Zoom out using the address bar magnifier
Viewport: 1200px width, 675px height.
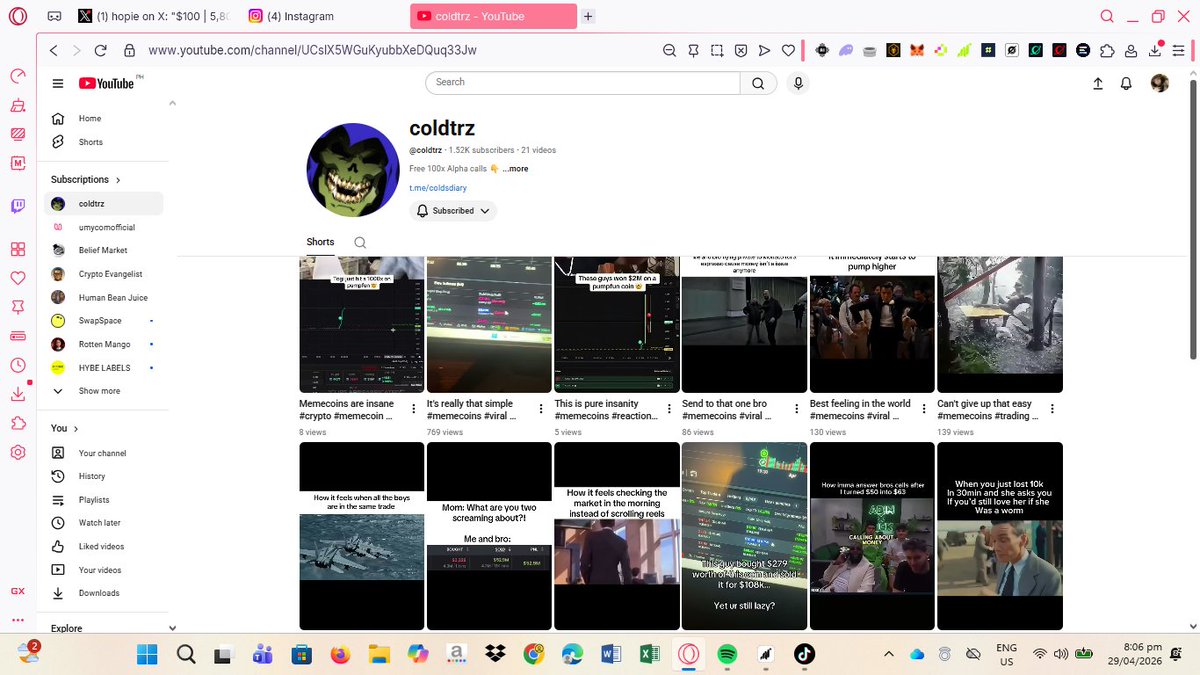(x=670, y=50)
